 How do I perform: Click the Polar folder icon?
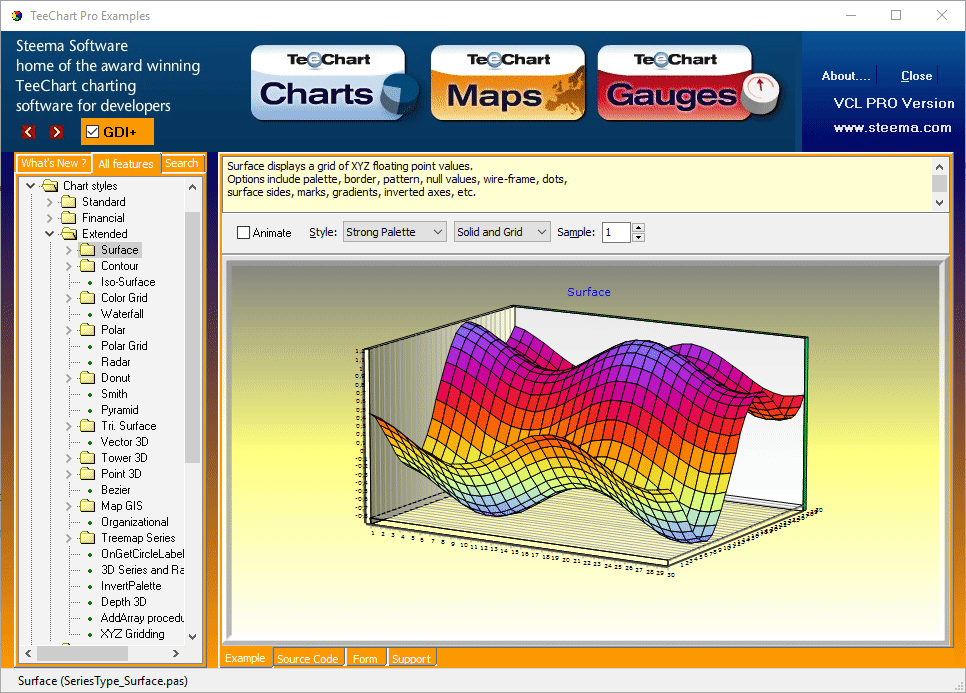click(x=87, y=330)
